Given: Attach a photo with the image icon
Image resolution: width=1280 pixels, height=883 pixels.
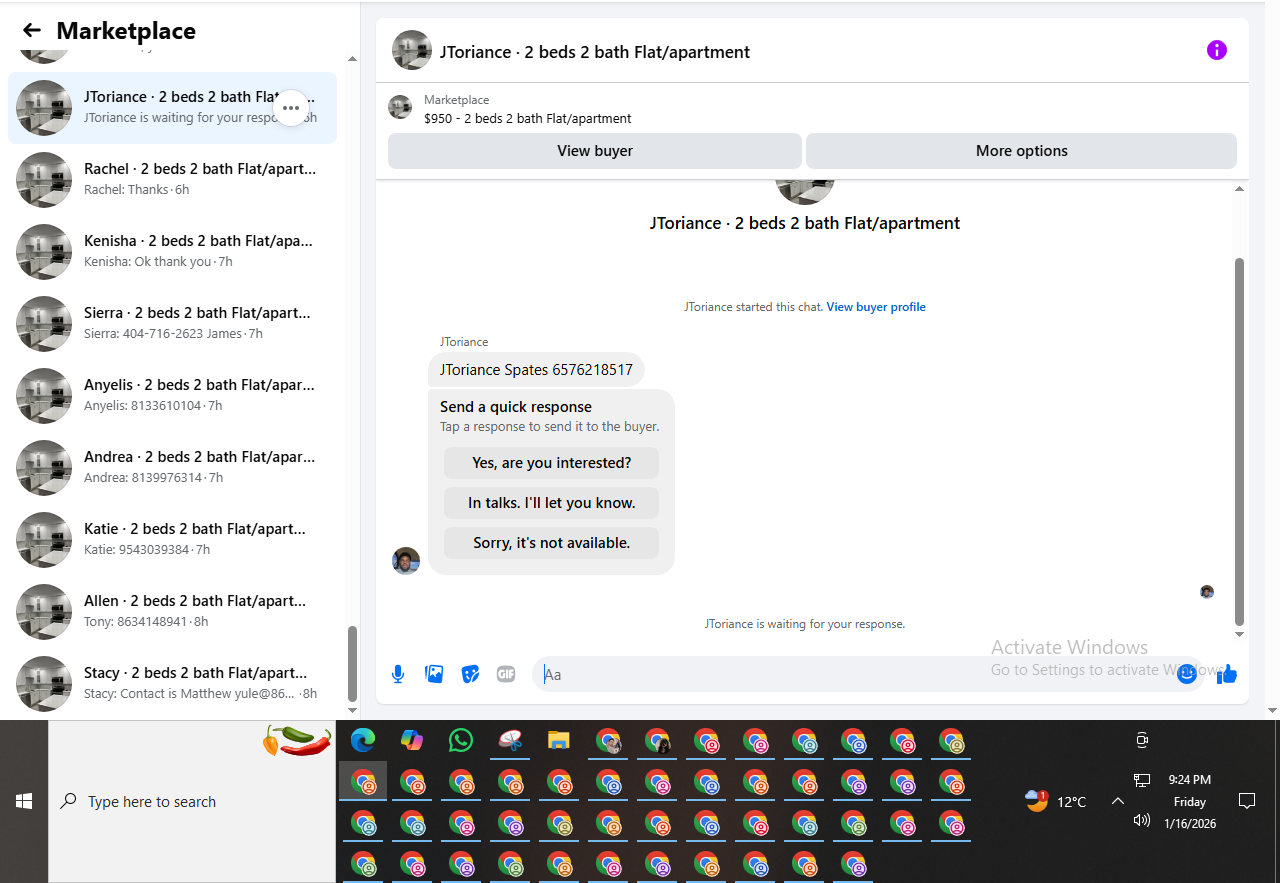Looking at the screenshot, I should click(434, 674).
